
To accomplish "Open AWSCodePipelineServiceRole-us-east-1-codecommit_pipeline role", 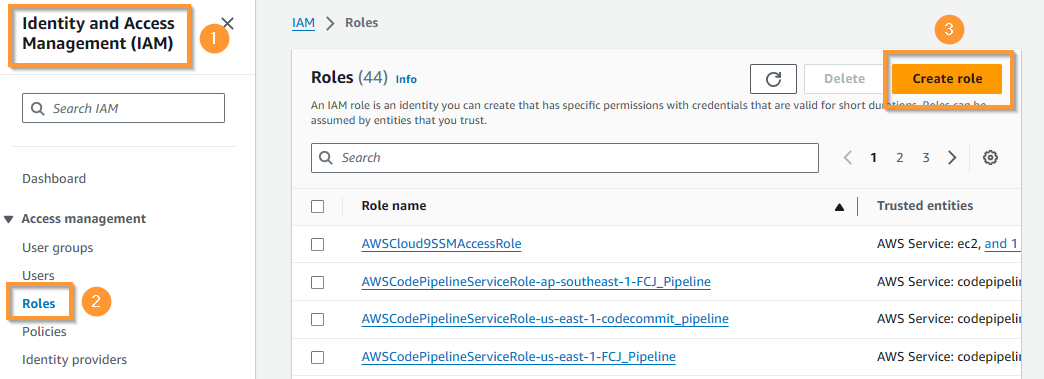I will (x=545, y=320).
